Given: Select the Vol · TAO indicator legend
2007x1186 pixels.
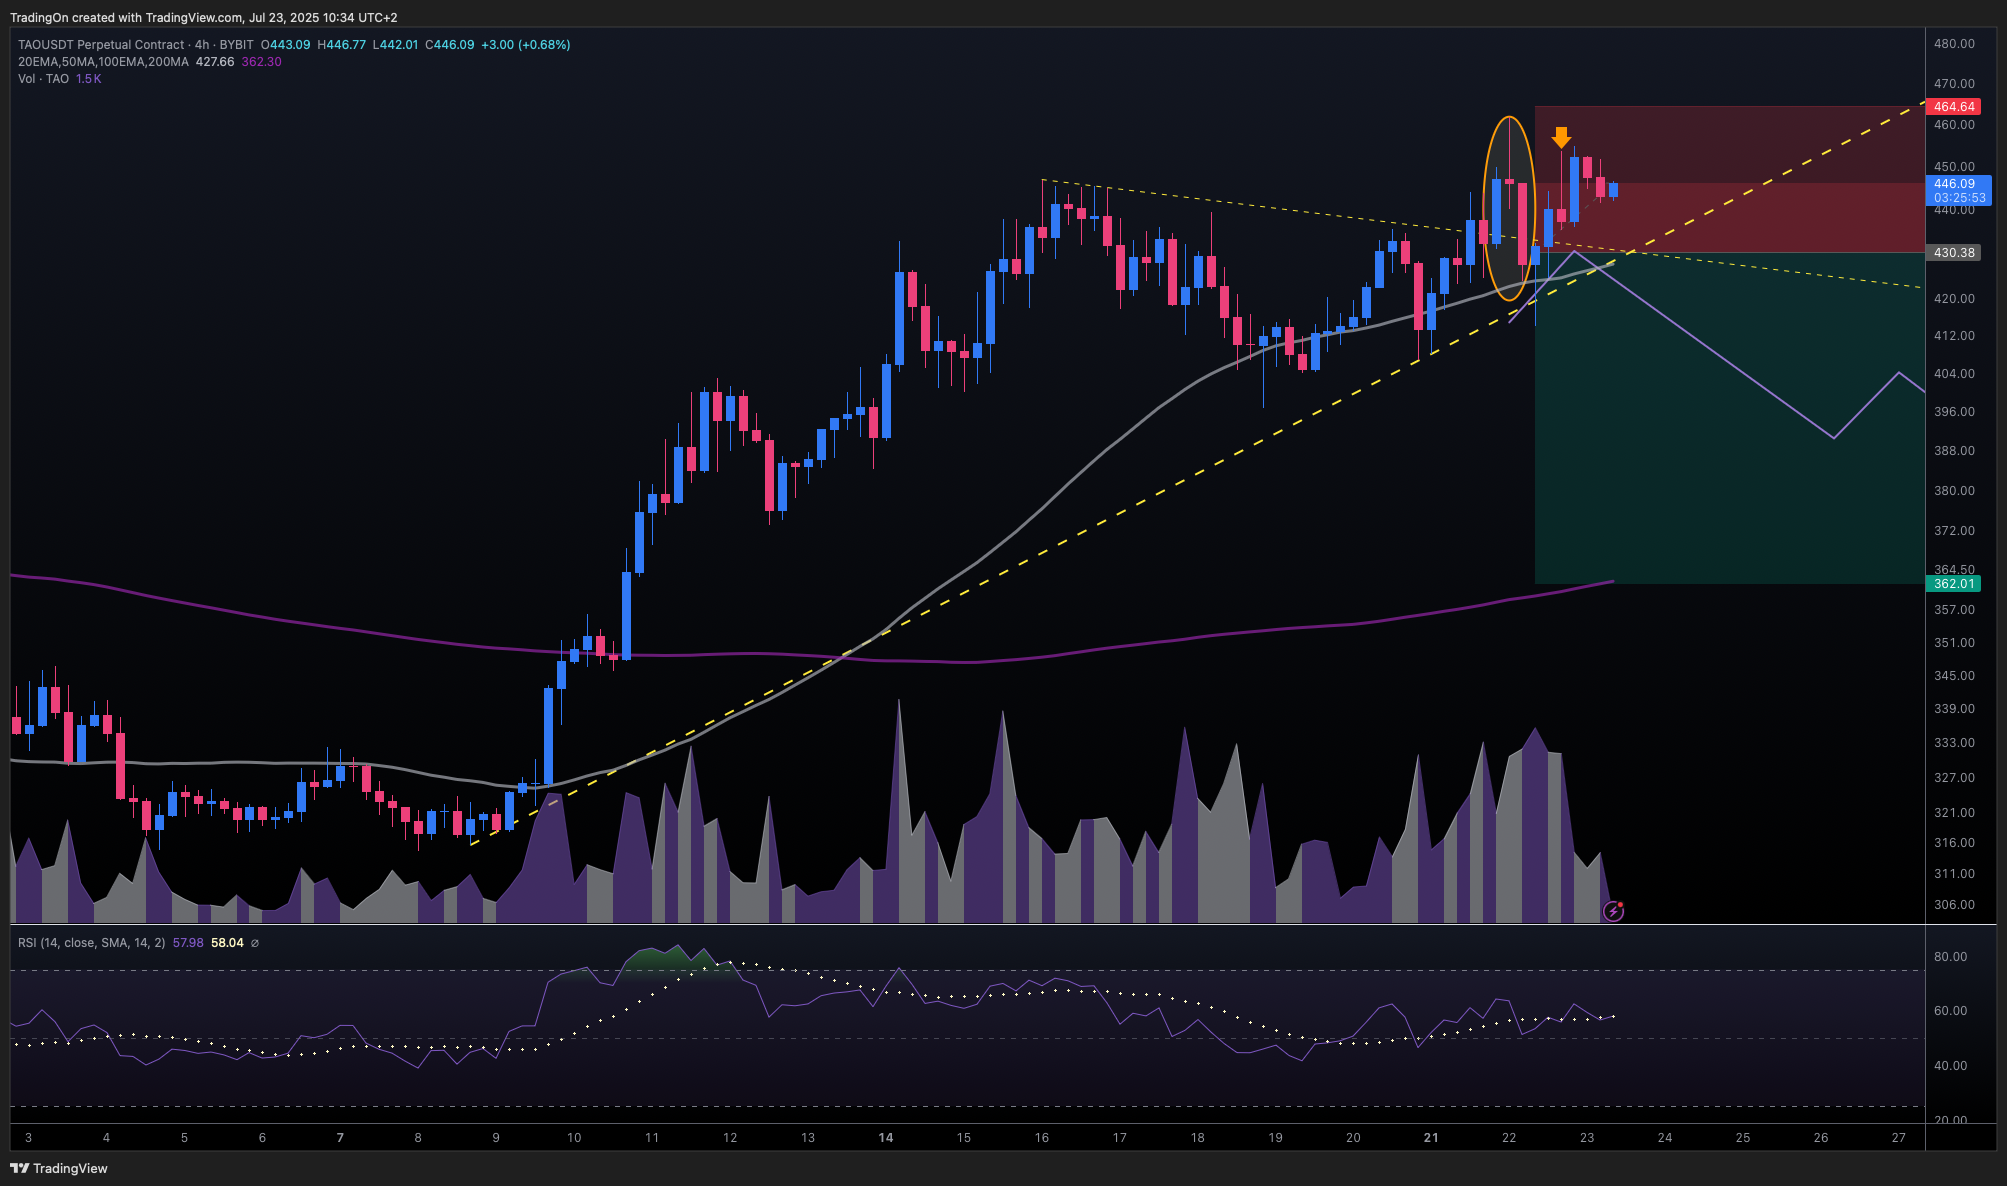Looking at the screenshot, I should (x=43, y=79).
